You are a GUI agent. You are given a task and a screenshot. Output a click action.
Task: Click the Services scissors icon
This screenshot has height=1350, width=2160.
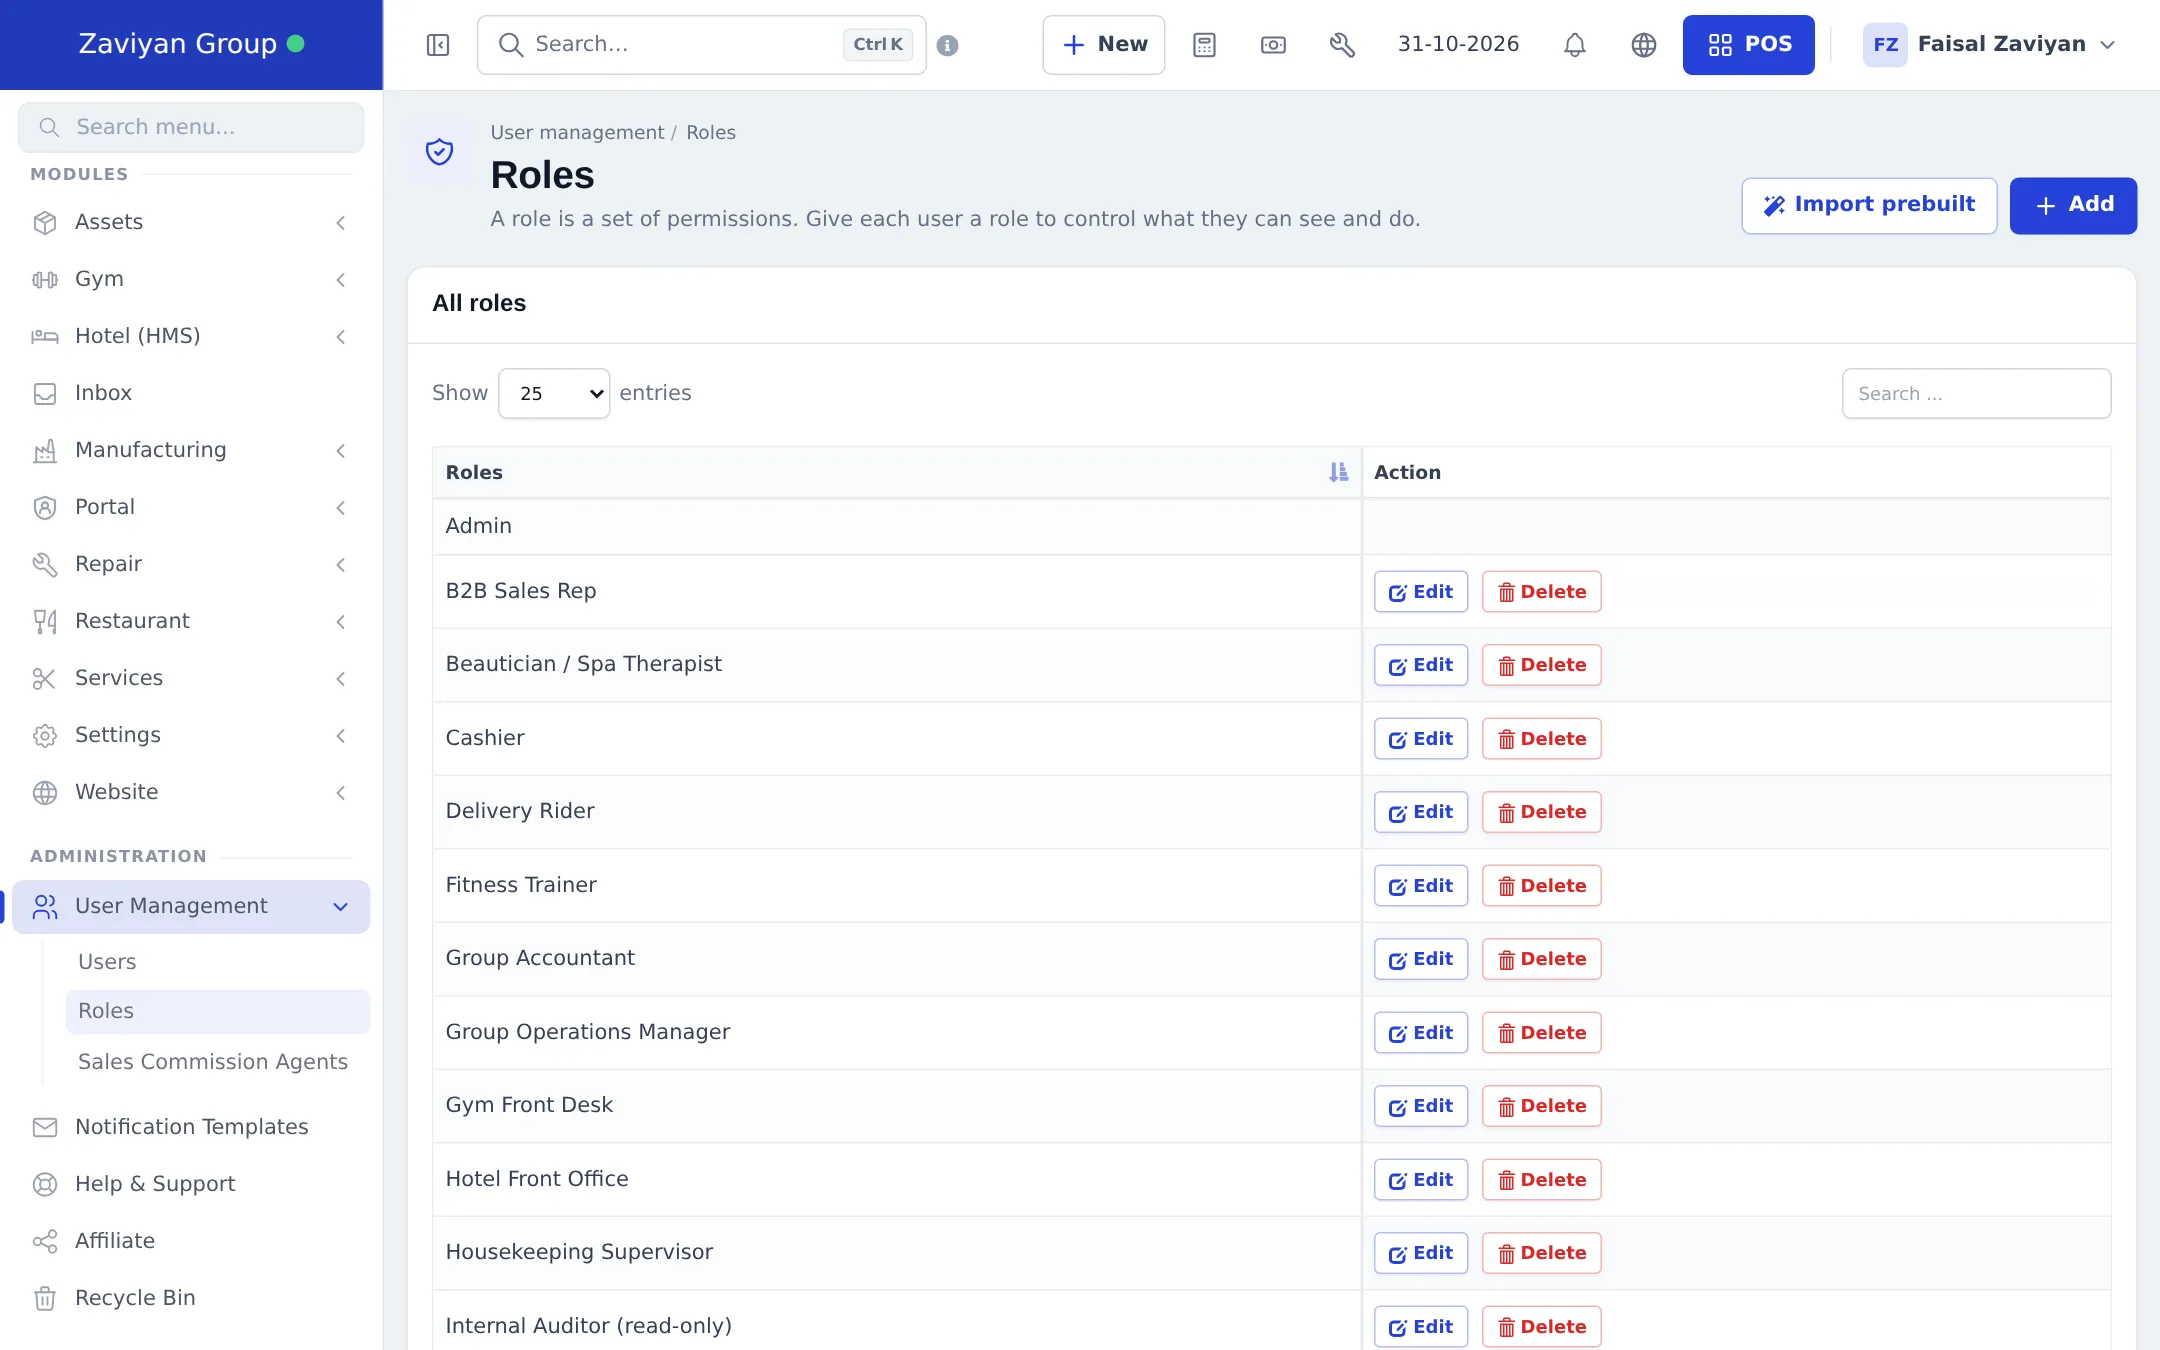point(45,678)
